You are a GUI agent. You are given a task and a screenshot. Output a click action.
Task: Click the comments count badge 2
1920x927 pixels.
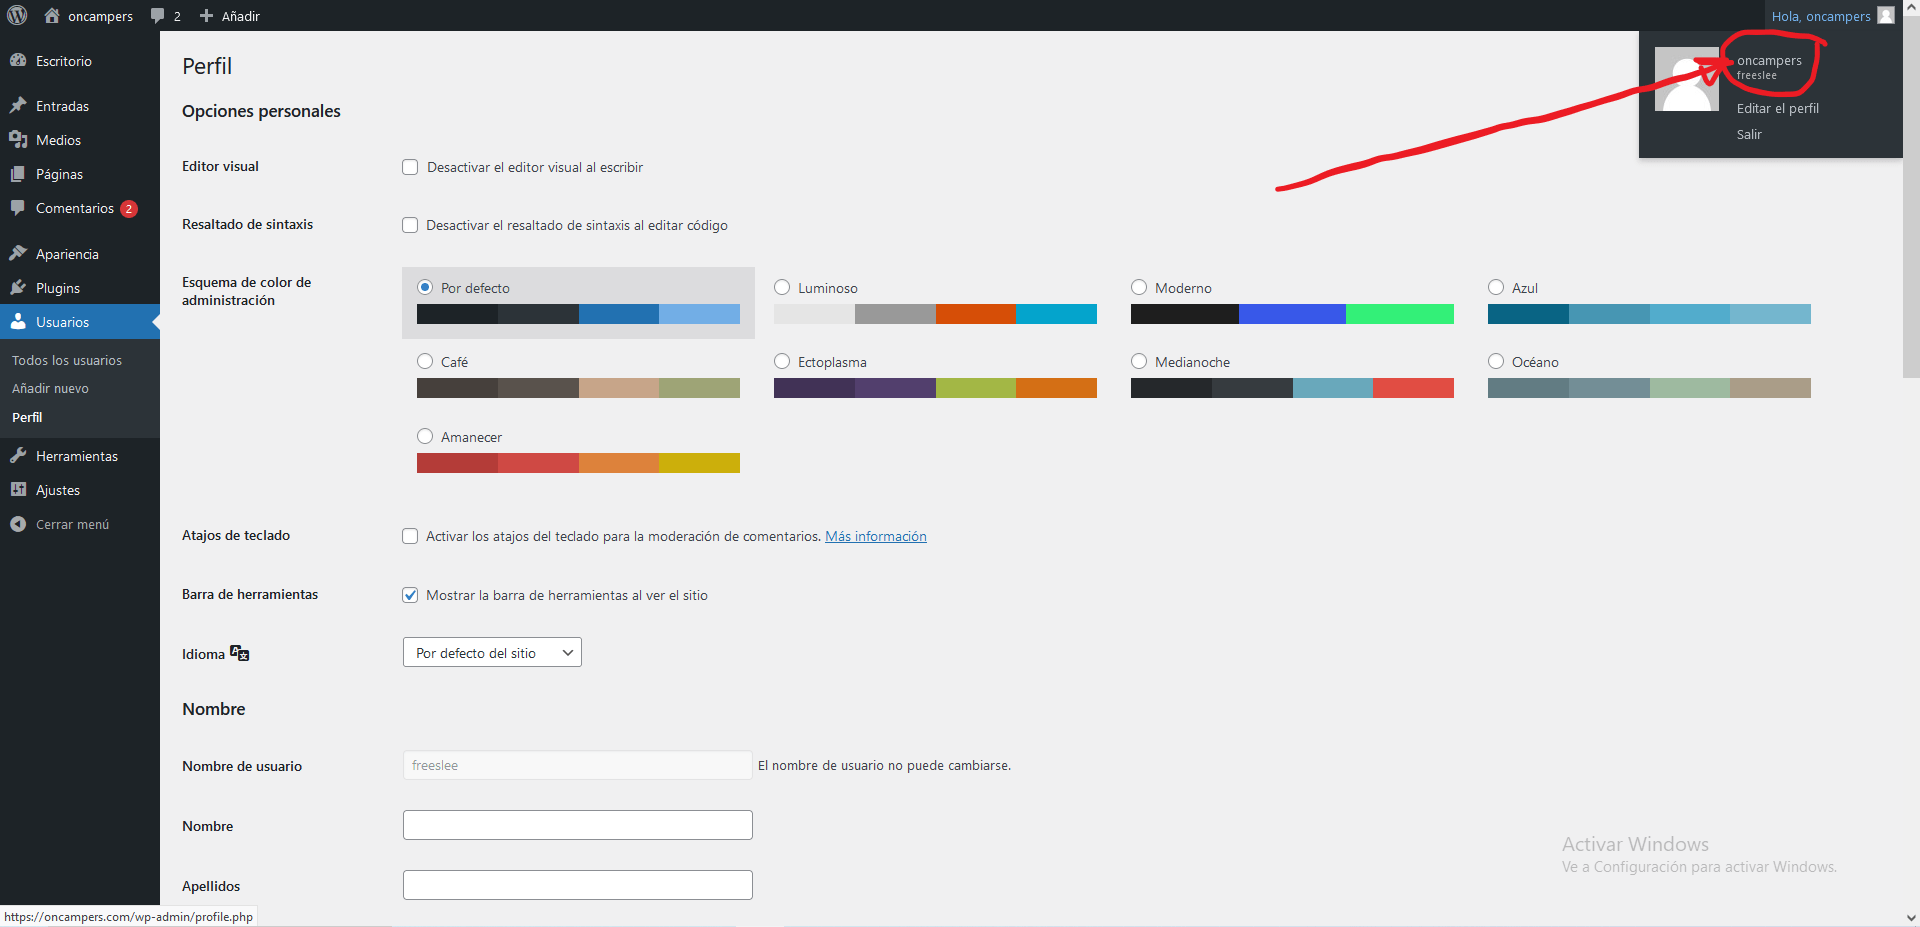[x=129, y=208]
